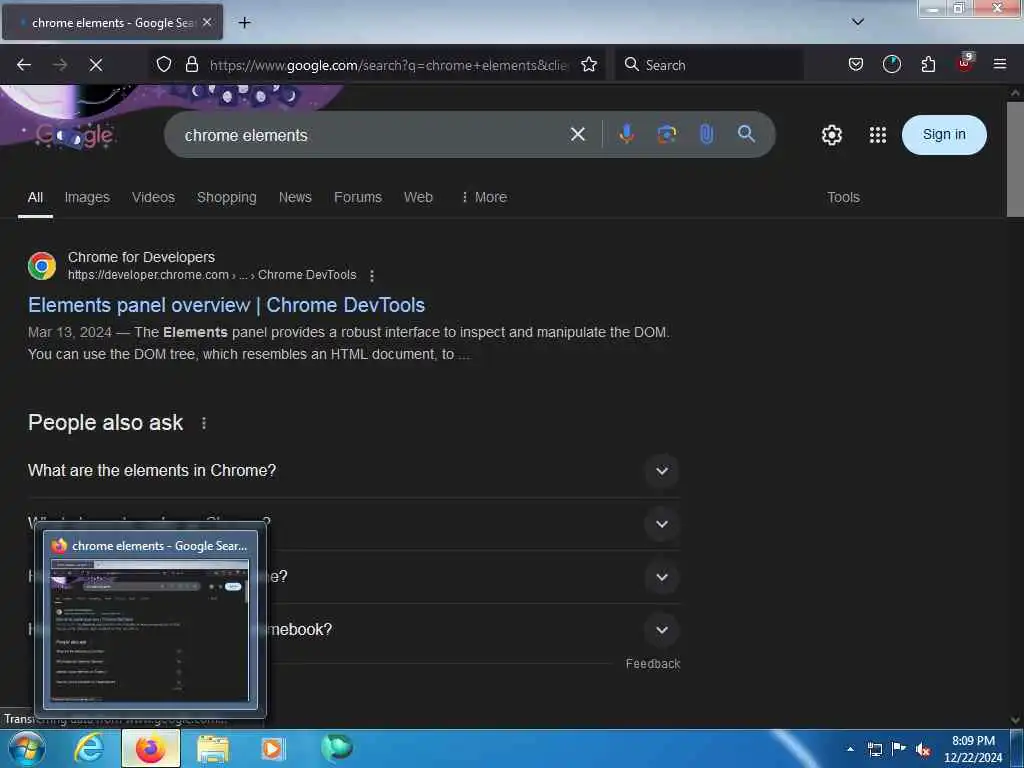Open the Firefox hamburger application menu

[1000, 64]
